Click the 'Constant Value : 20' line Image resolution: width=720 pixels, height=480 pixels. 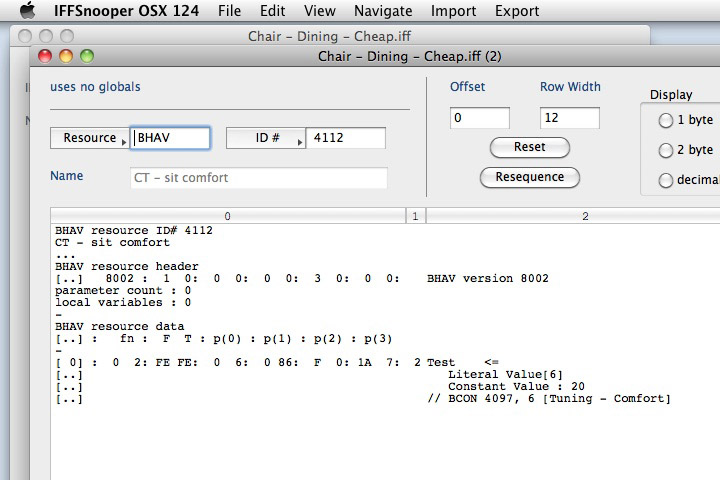coord(517,386)
